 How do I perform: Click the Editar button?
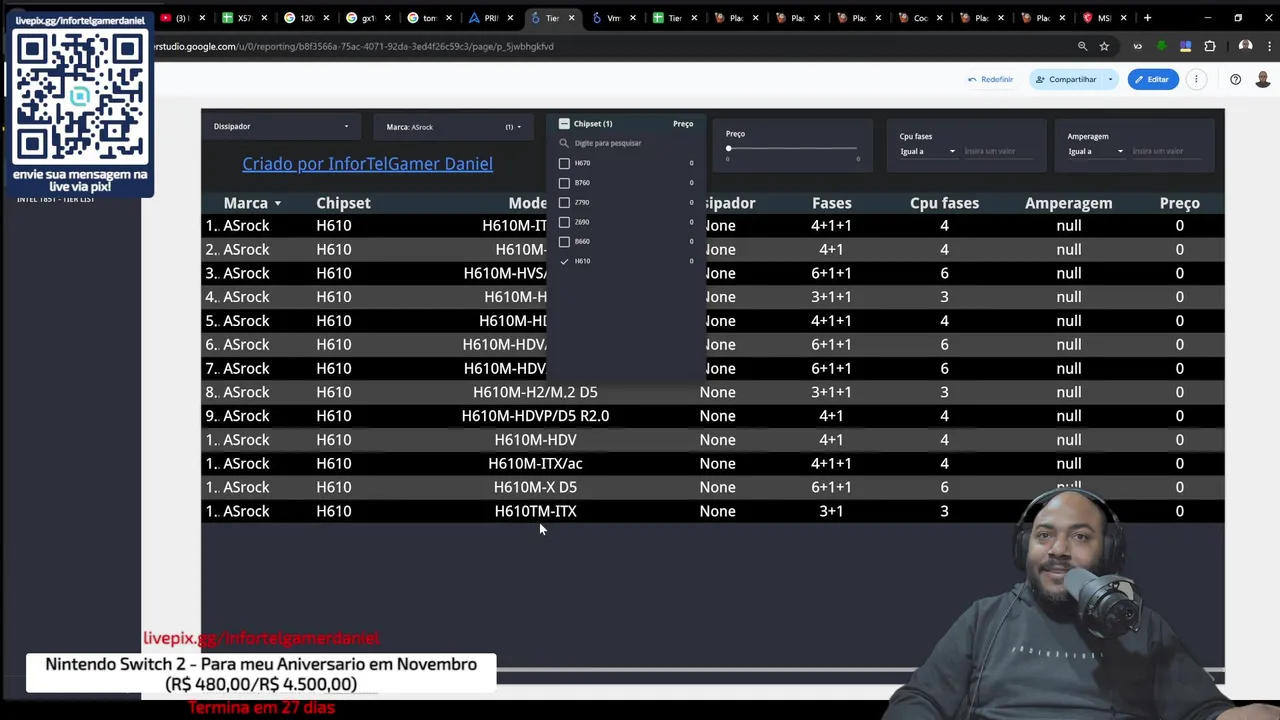[1151, 79]
